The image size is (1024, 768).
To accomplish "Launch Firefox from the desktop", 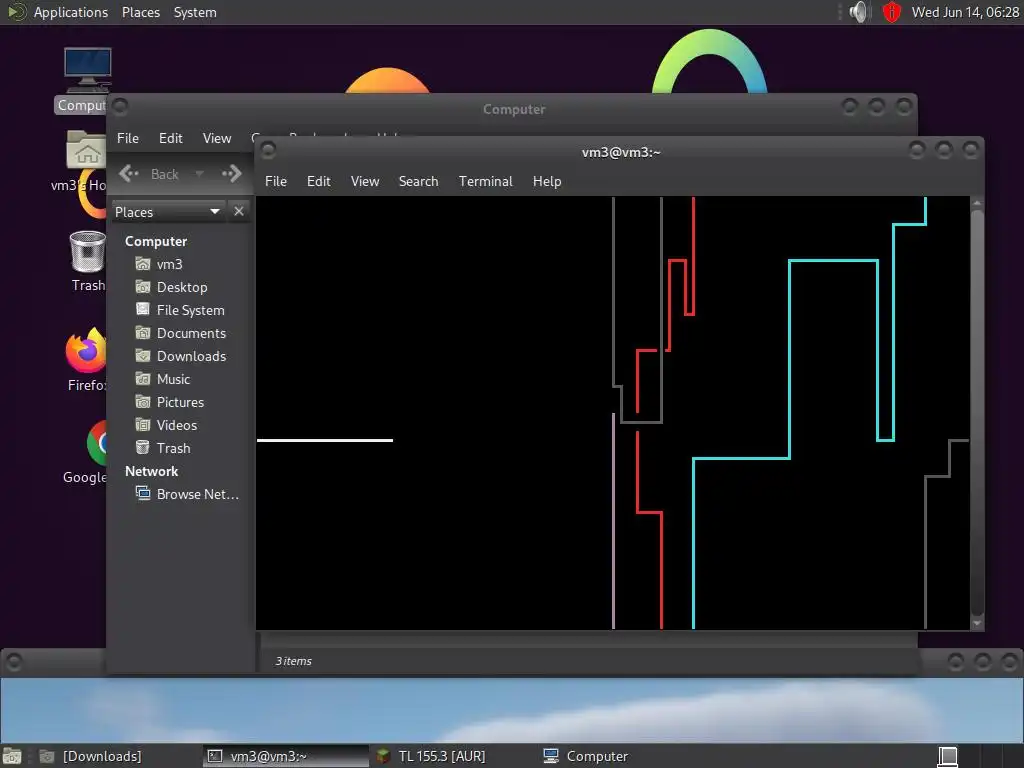I will click(86, 350).
